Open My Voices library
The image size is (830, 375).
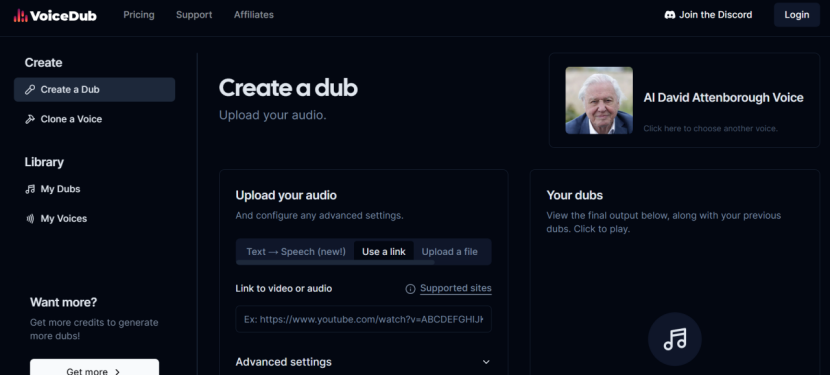tap(94, 219)
